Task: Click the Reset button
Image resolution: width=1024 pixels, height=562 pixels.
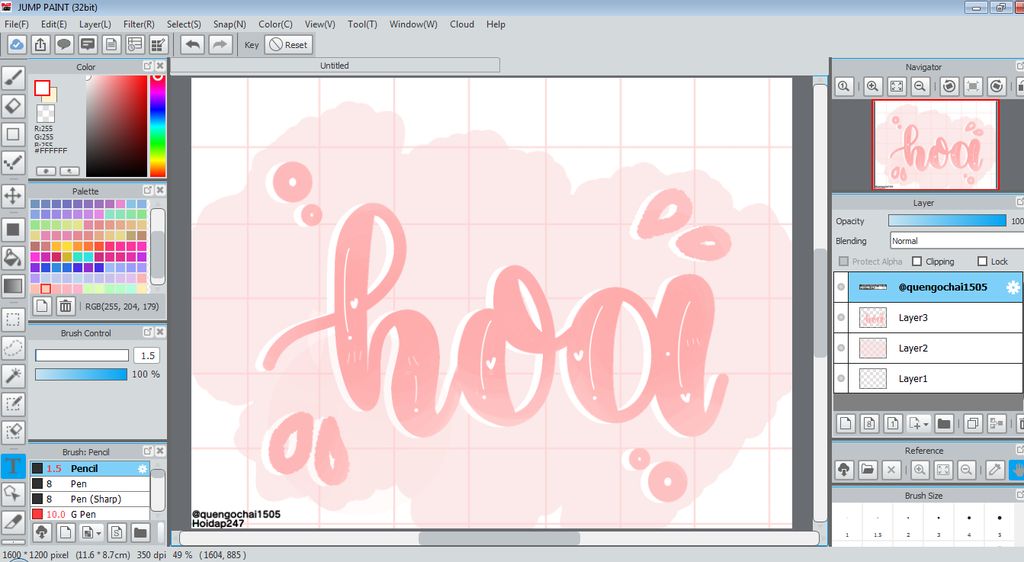Action: (x=289, y=44)
